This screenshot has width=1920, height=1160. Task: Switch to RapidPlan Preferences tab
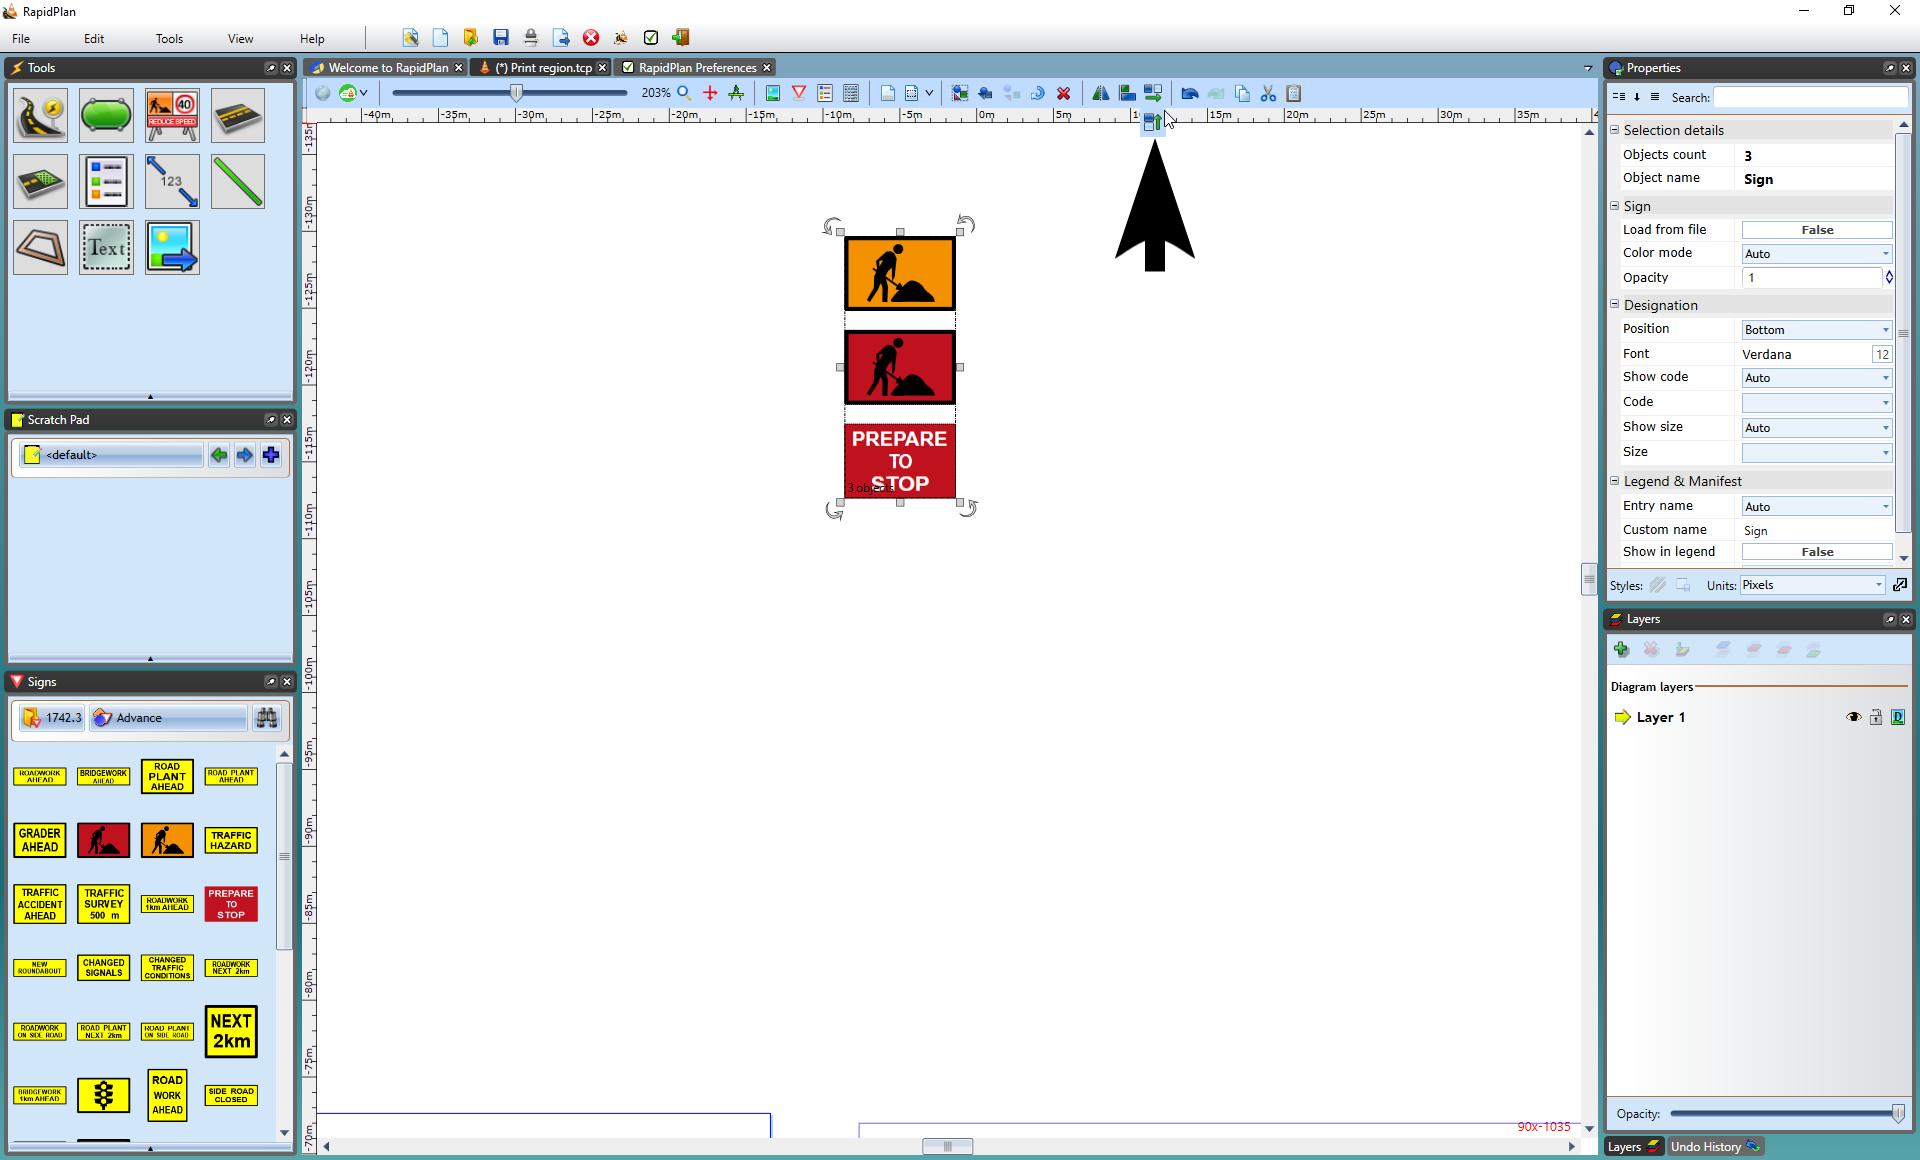[x=697, y=68]
